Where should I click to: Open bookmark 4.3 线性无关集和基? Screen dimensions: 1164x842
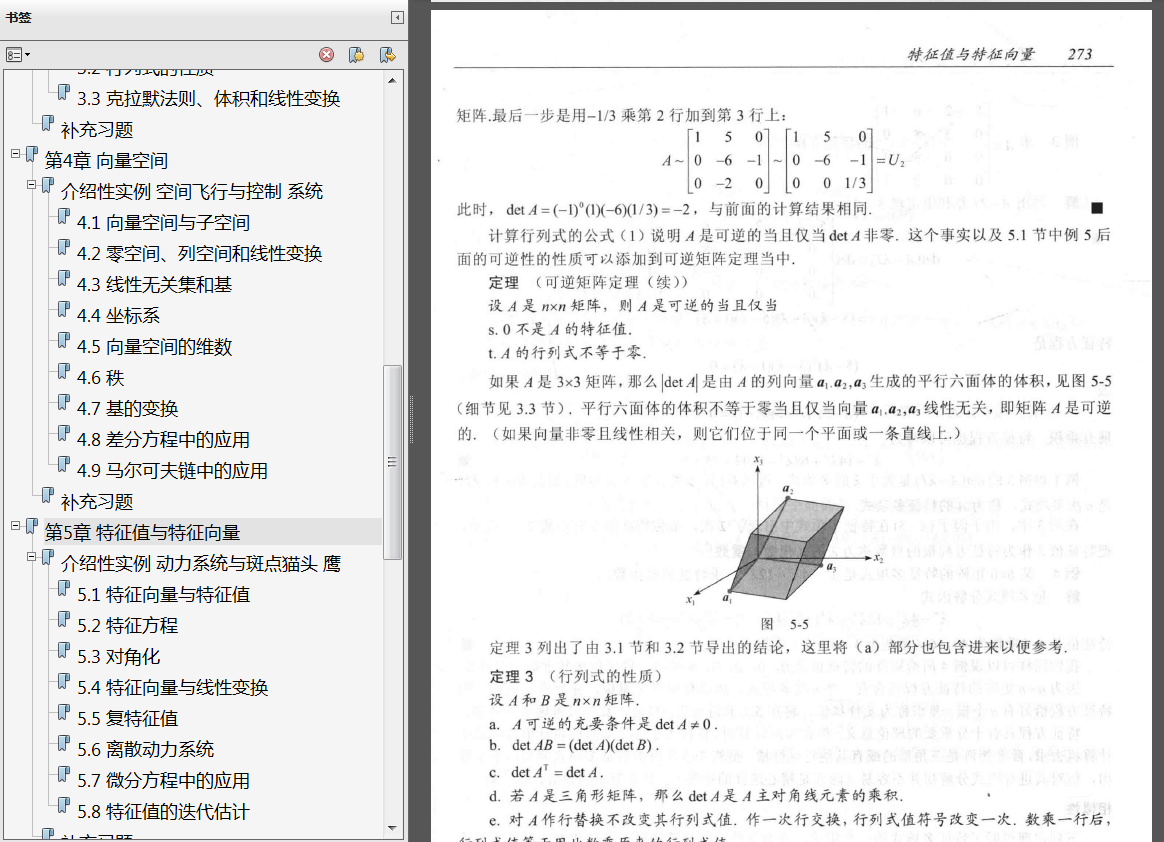154,285
